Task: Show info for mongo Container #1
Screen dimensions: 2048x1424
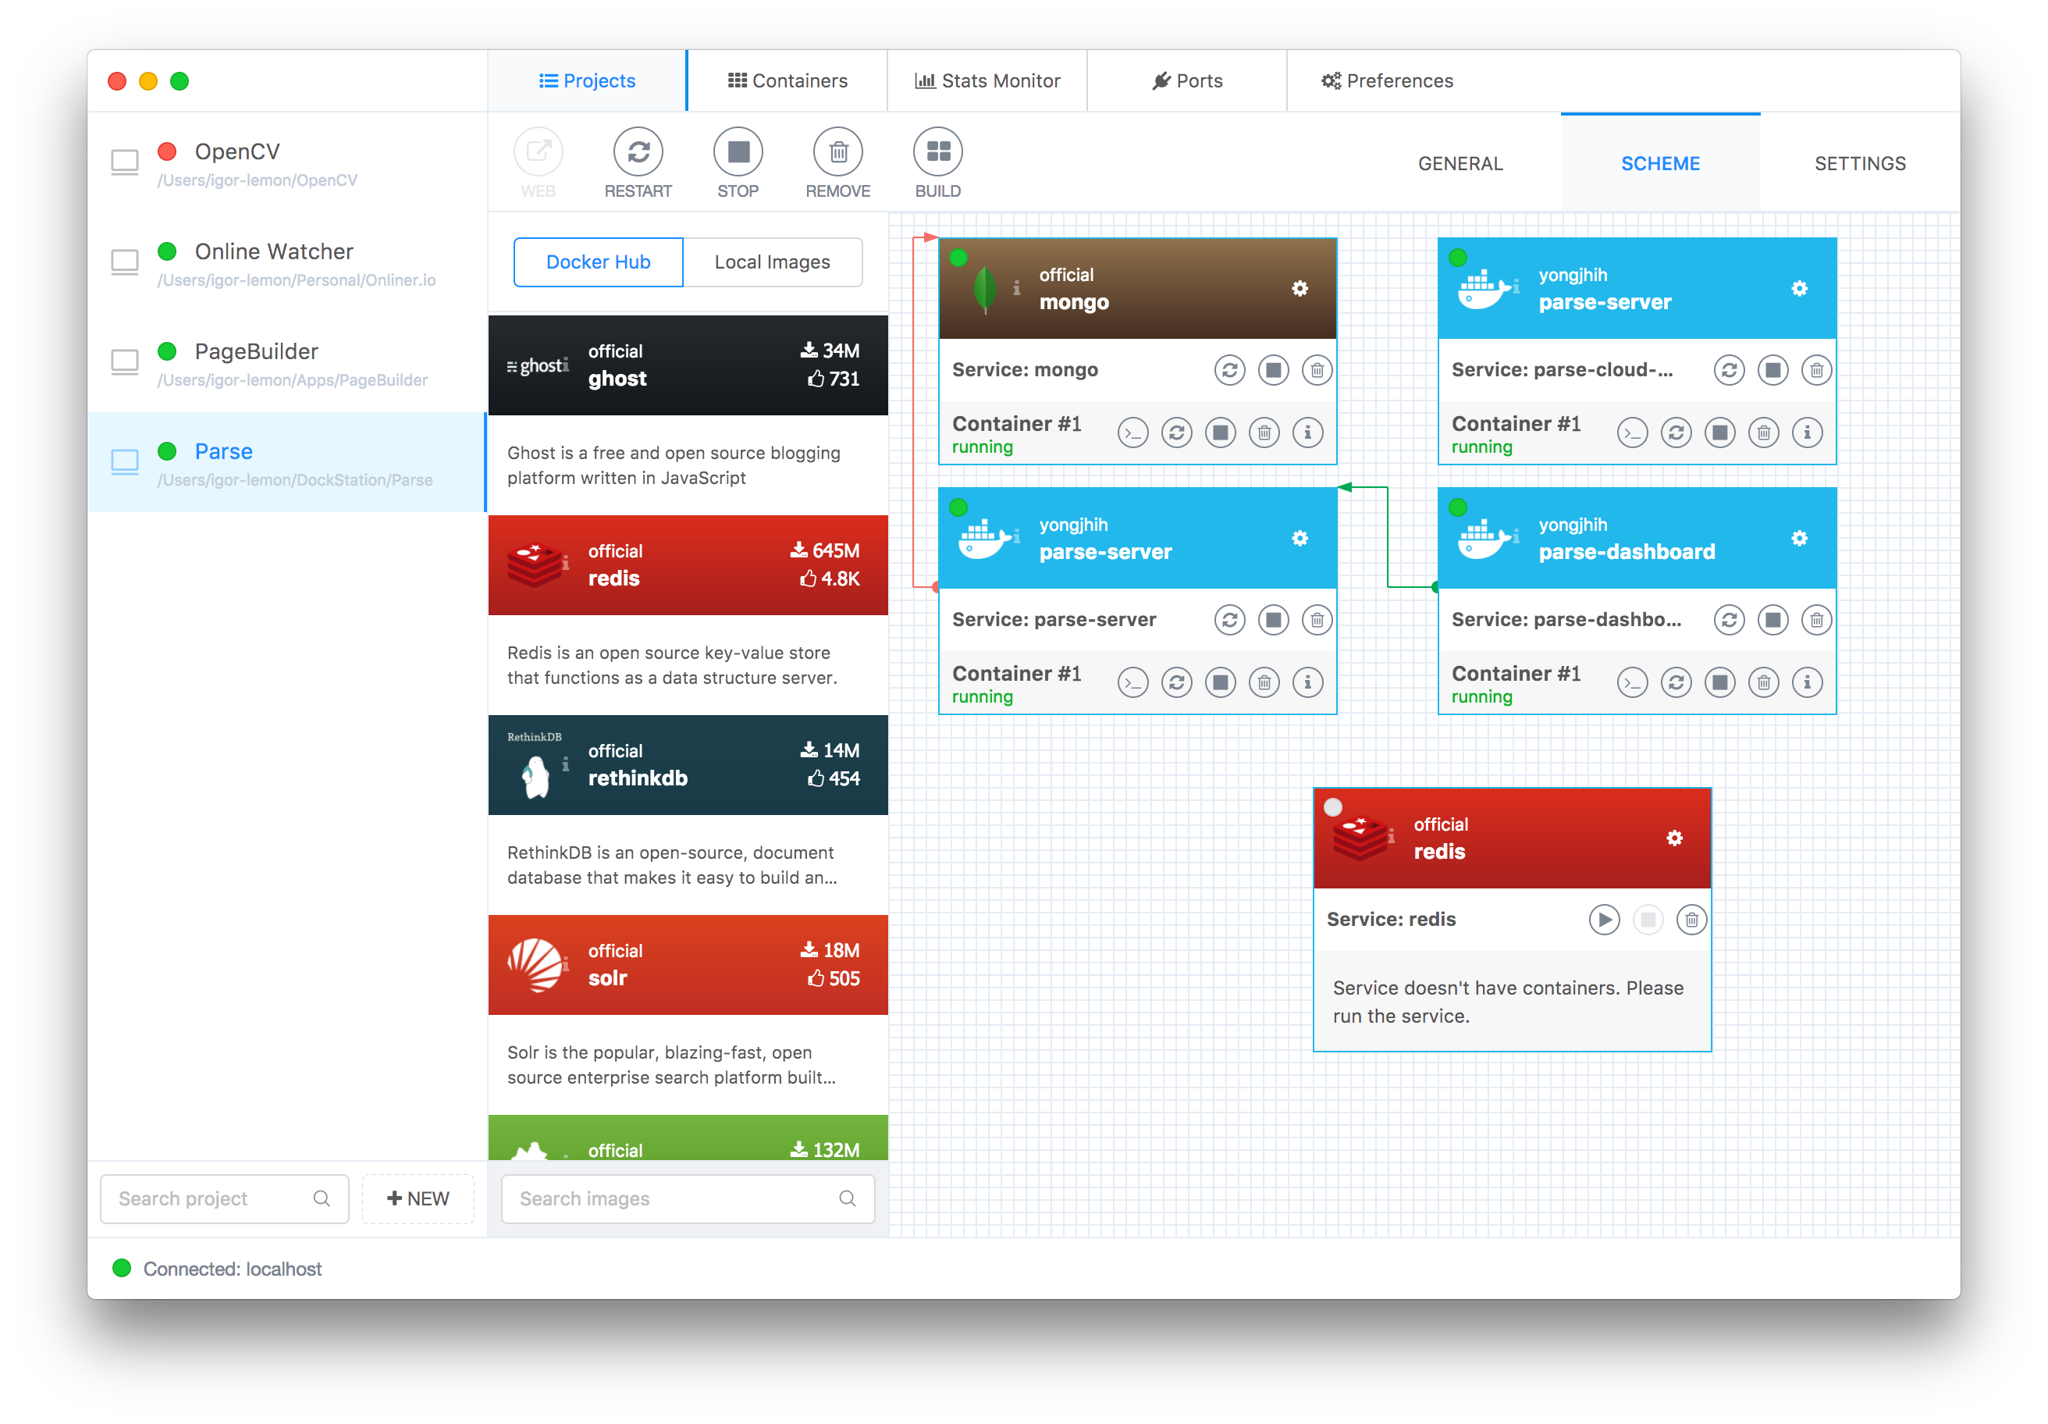Action: tap(1308, 433)
